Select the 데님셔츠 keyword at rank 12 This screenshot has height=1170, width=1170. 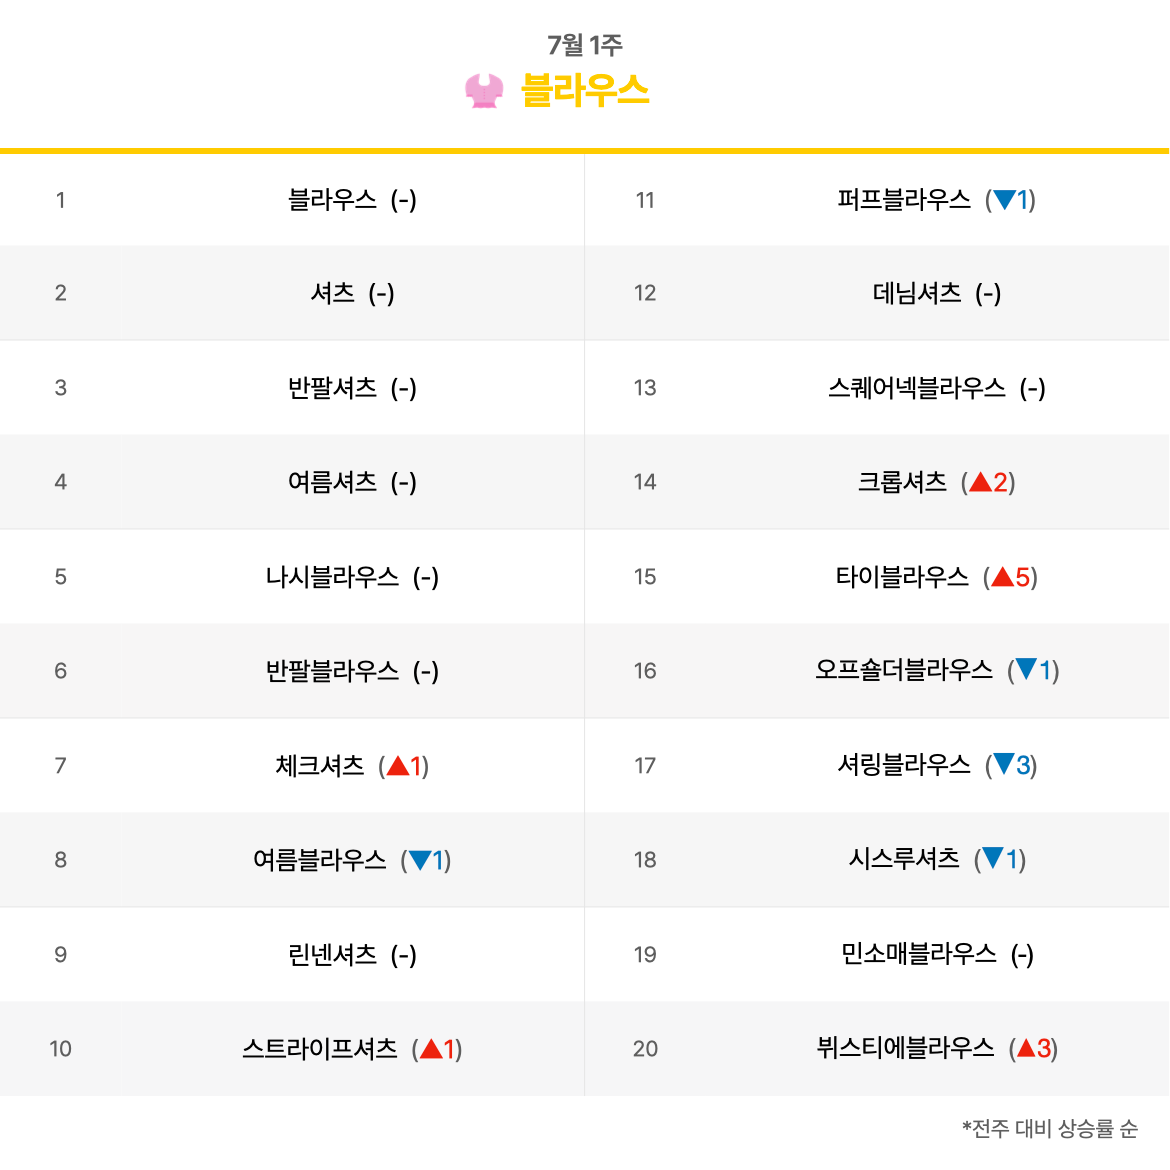coord(917,293)
